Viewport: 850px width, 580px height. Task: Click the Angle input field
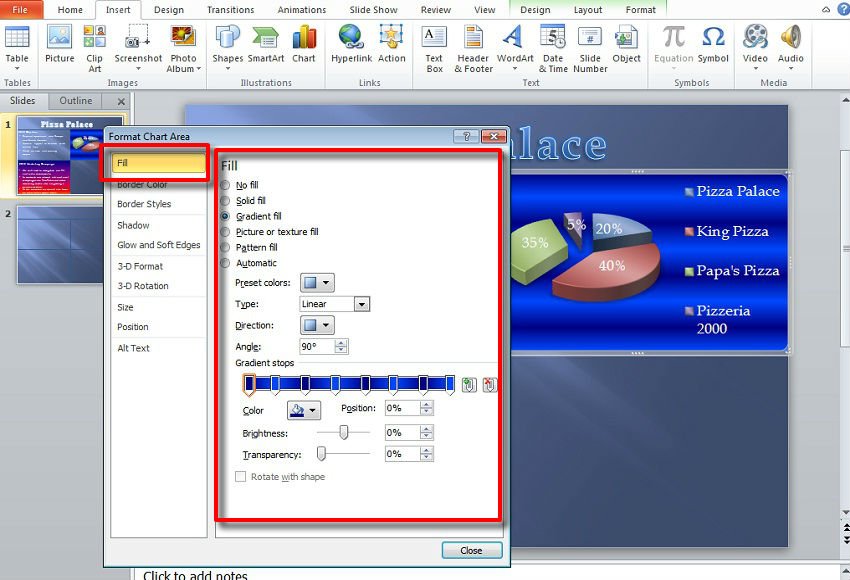(x=317, y=346)
